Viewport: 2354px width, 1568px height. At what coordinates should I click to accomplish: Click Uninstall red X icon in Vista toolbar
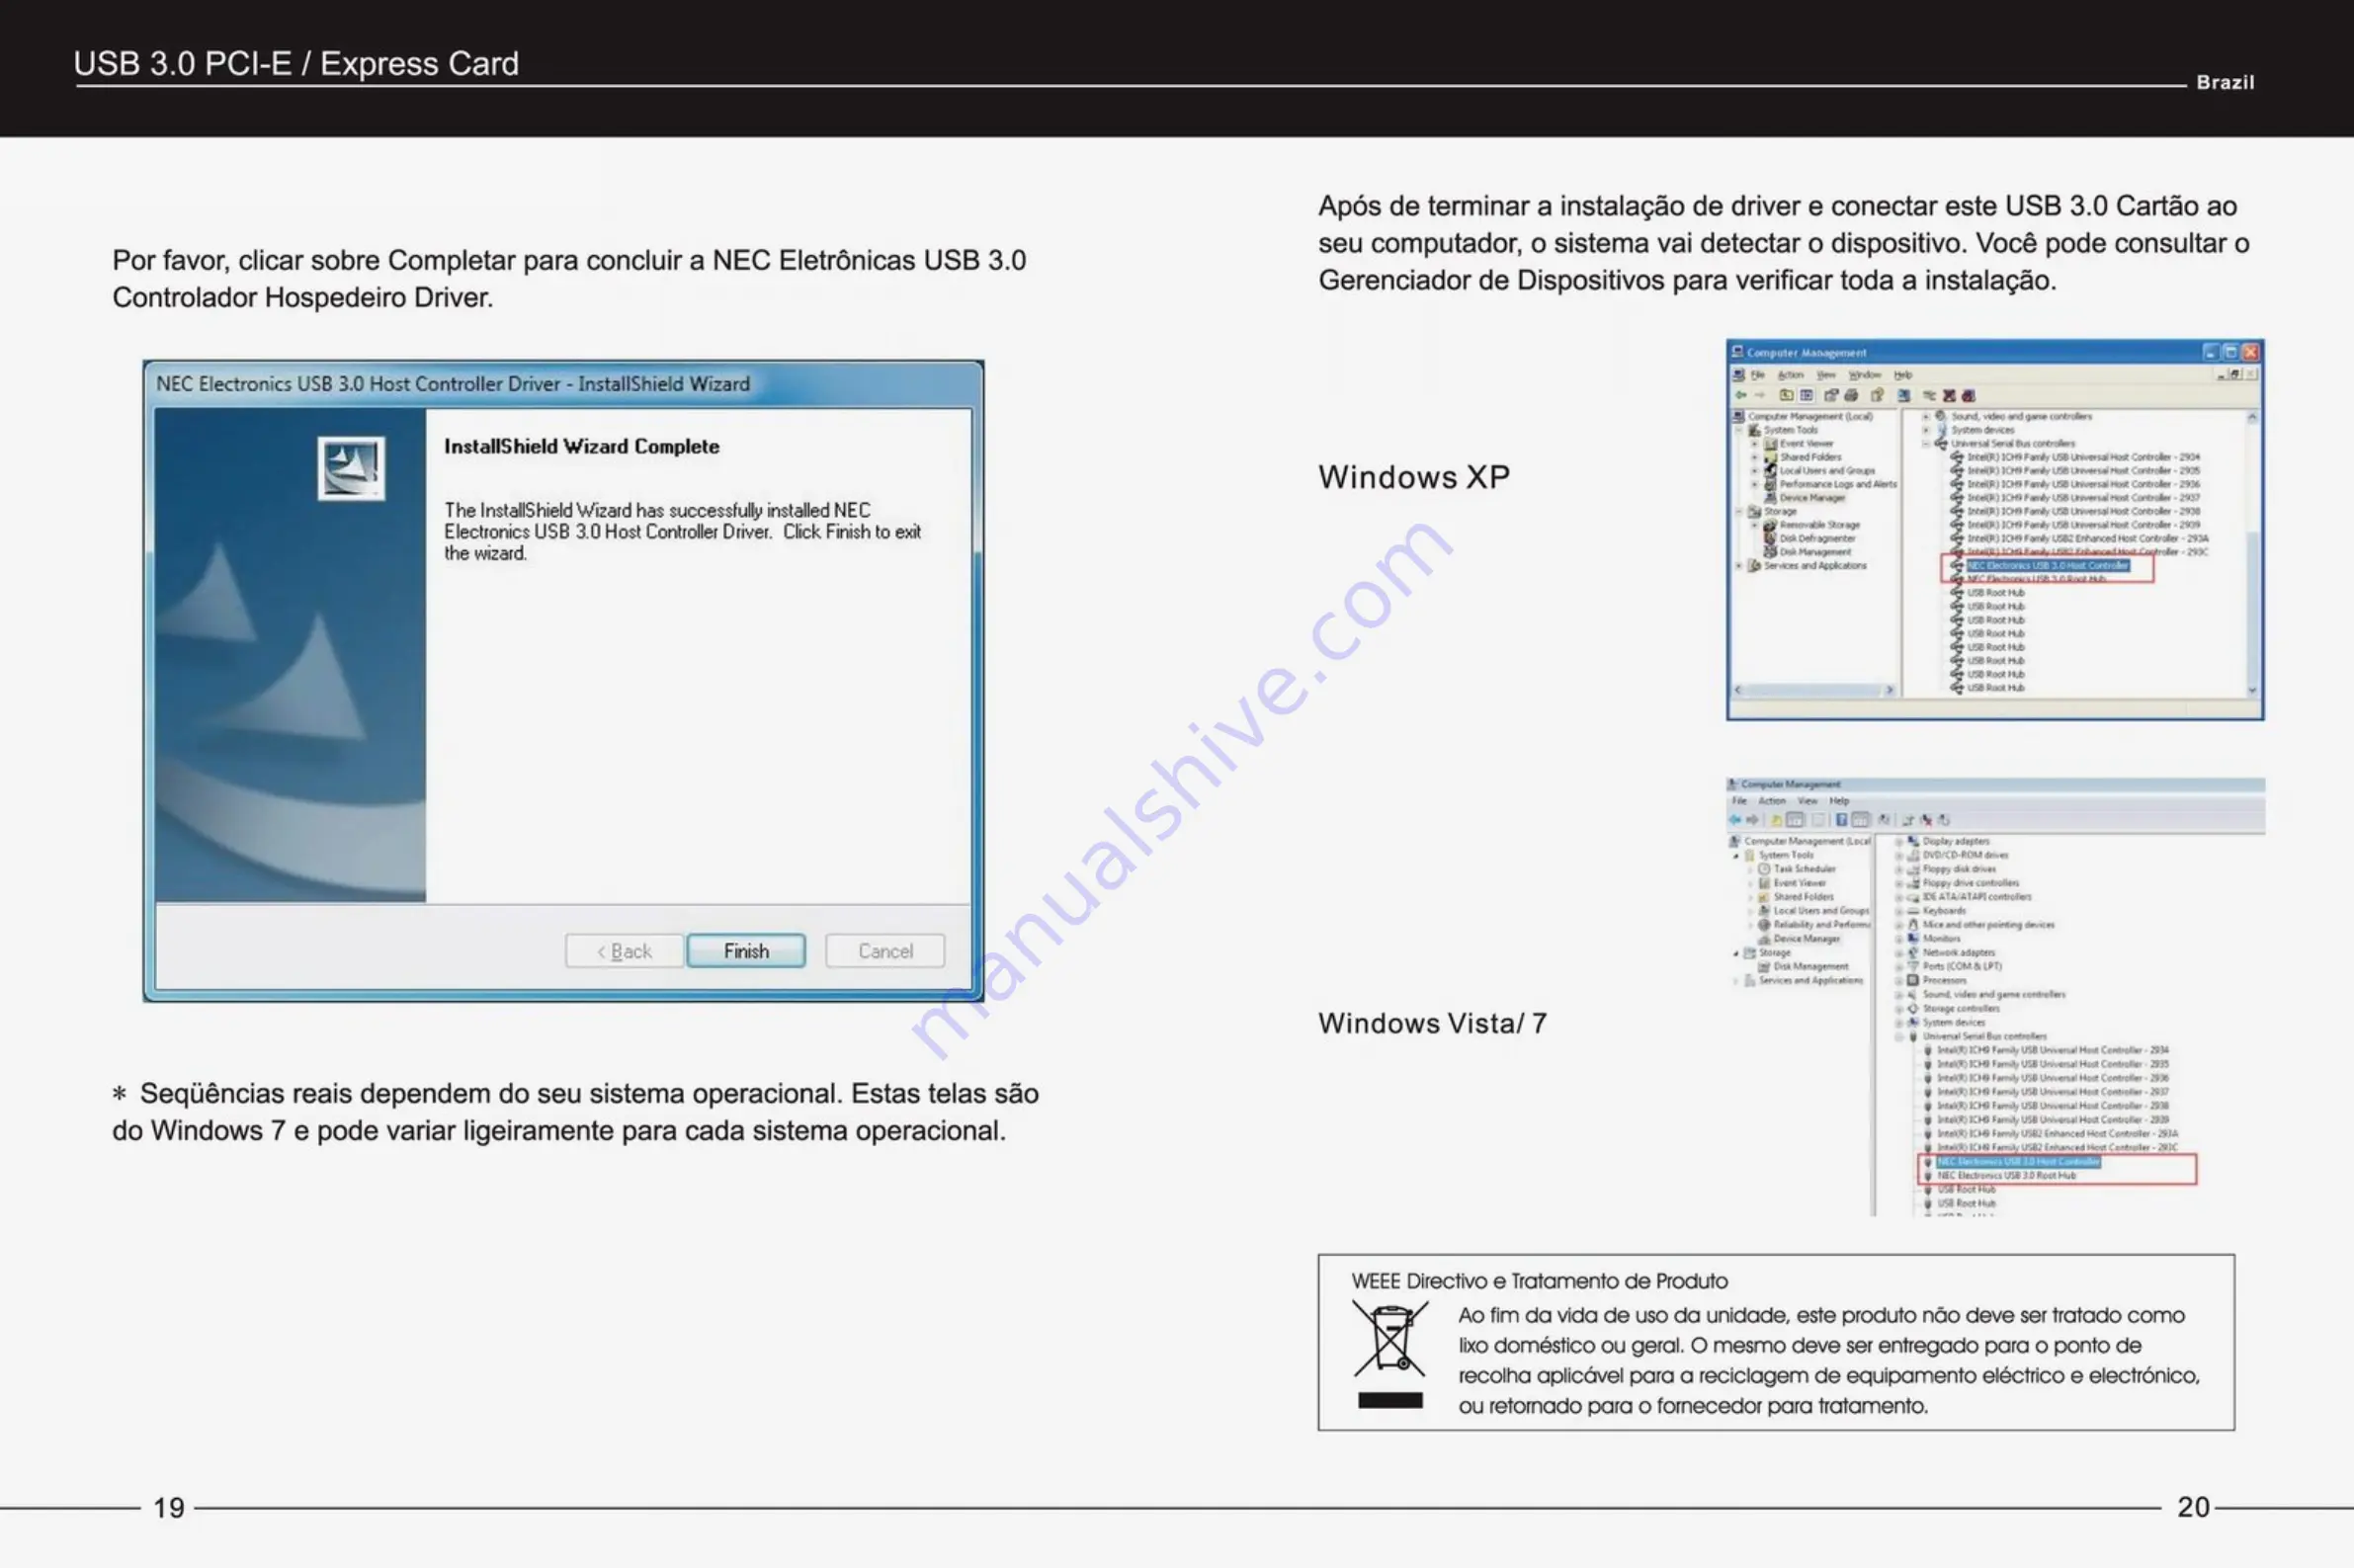pos(1927,820)
